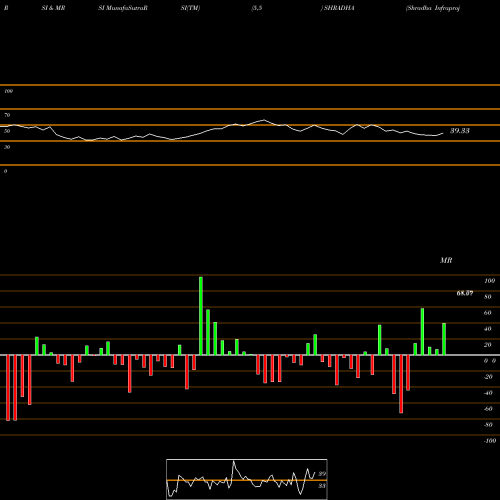
Task: Click the Shradha Infraproj header text
Action: pos(433,8)
